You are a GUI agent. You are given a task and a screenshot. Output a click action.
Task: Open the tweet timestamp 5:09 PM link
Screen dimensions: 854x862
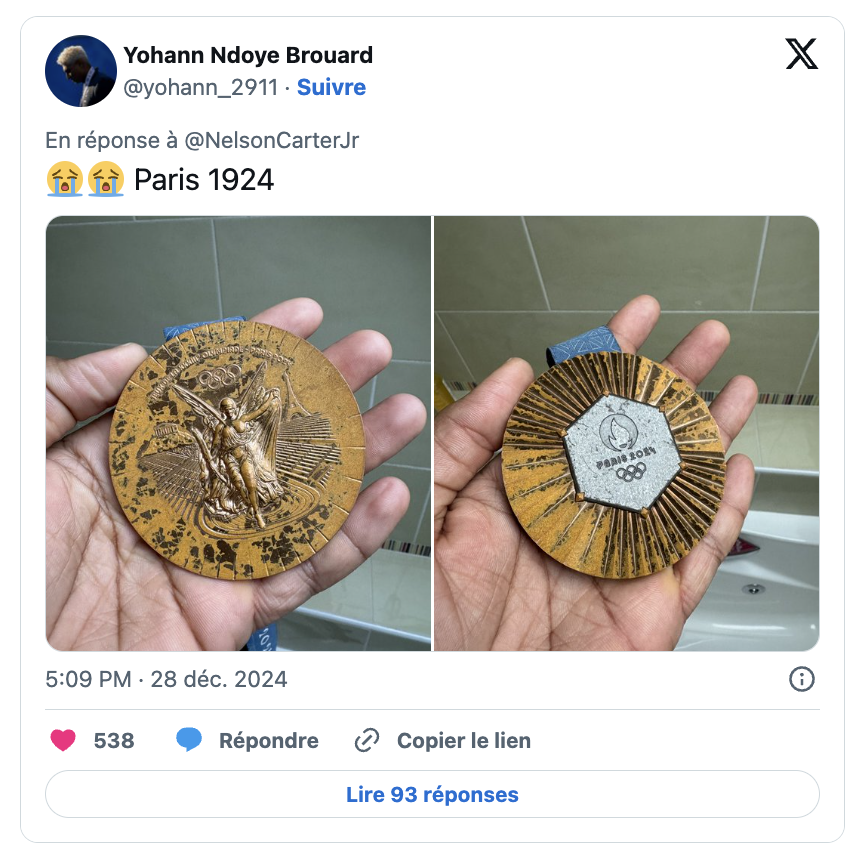click(166, 679)
